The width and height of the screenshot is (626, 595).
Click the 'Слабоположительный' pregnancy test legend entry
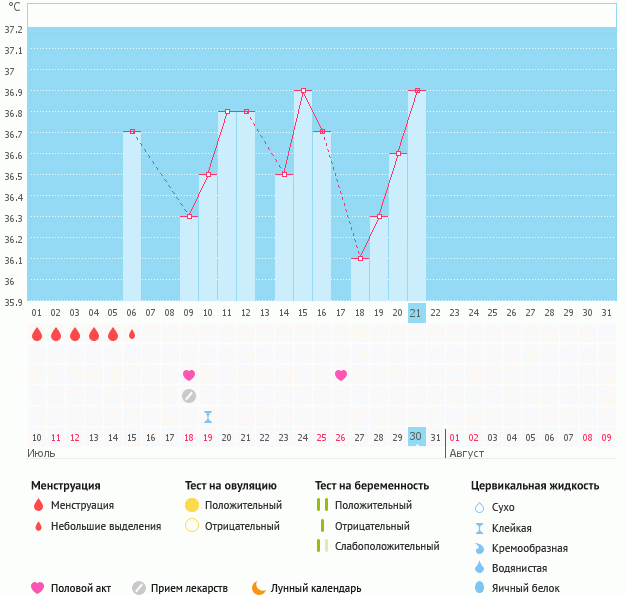(x=387, y=546)
